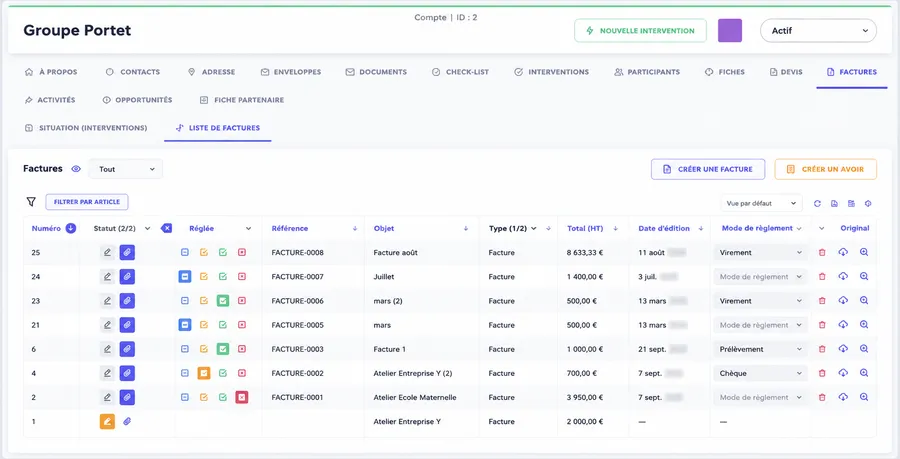
Task: Toggle green checkbox for FACTURE-0008
Action: 223,252
